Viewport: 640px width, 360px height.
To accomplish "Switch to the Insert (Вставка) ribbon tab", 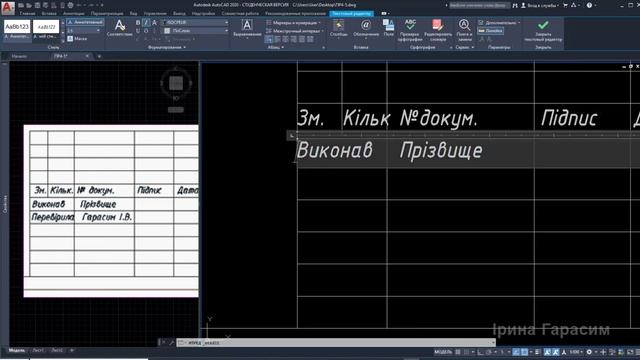I will pyautogui.click(x=49, y=13).
